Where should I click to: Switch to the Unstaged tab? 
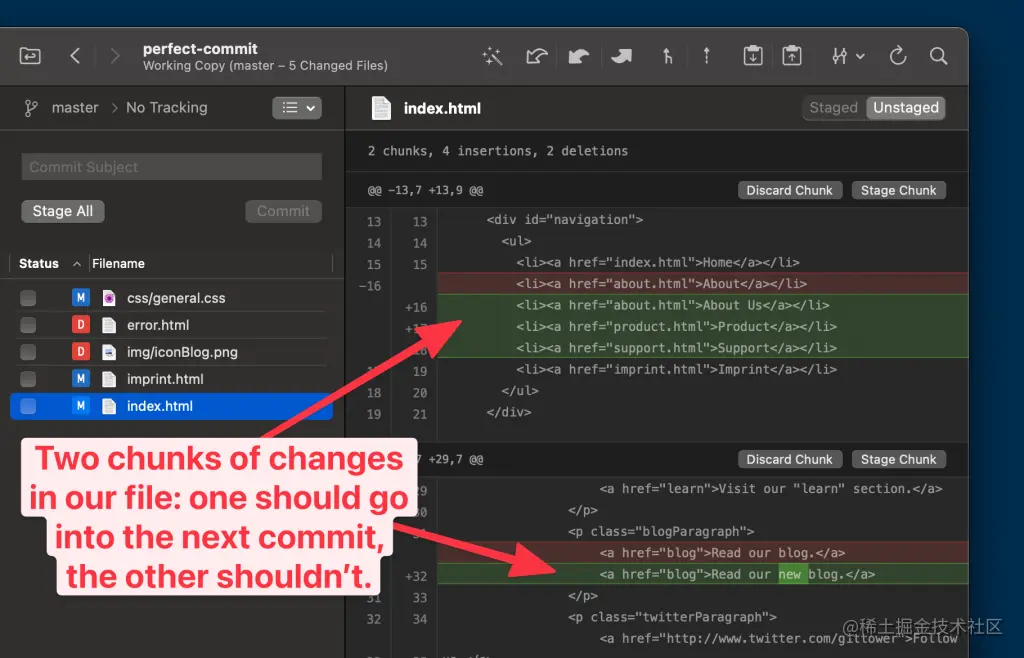coord(906,108)
